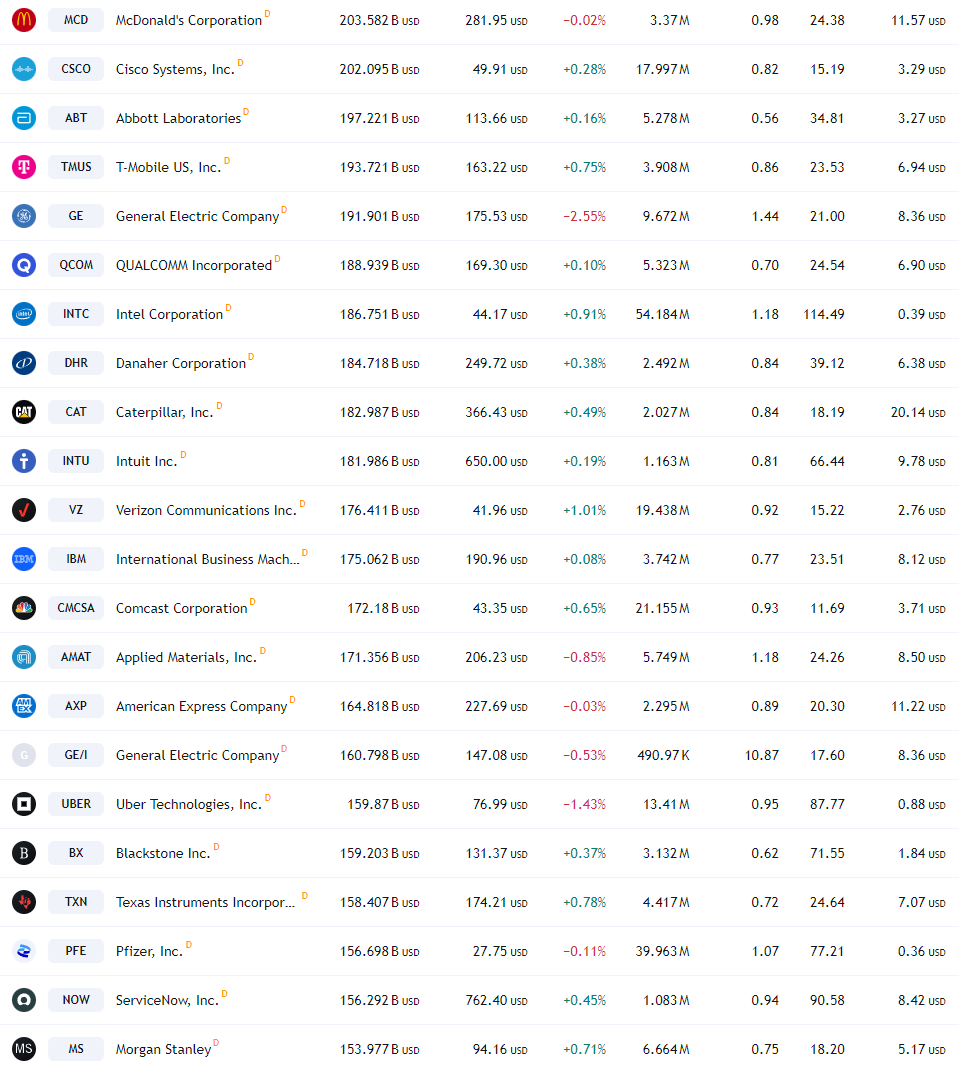Image resolution: width=959 pixels, height=1069 pixels.
Task: Click Intuit's price 650.00 USD
Action: coord(496,462)
